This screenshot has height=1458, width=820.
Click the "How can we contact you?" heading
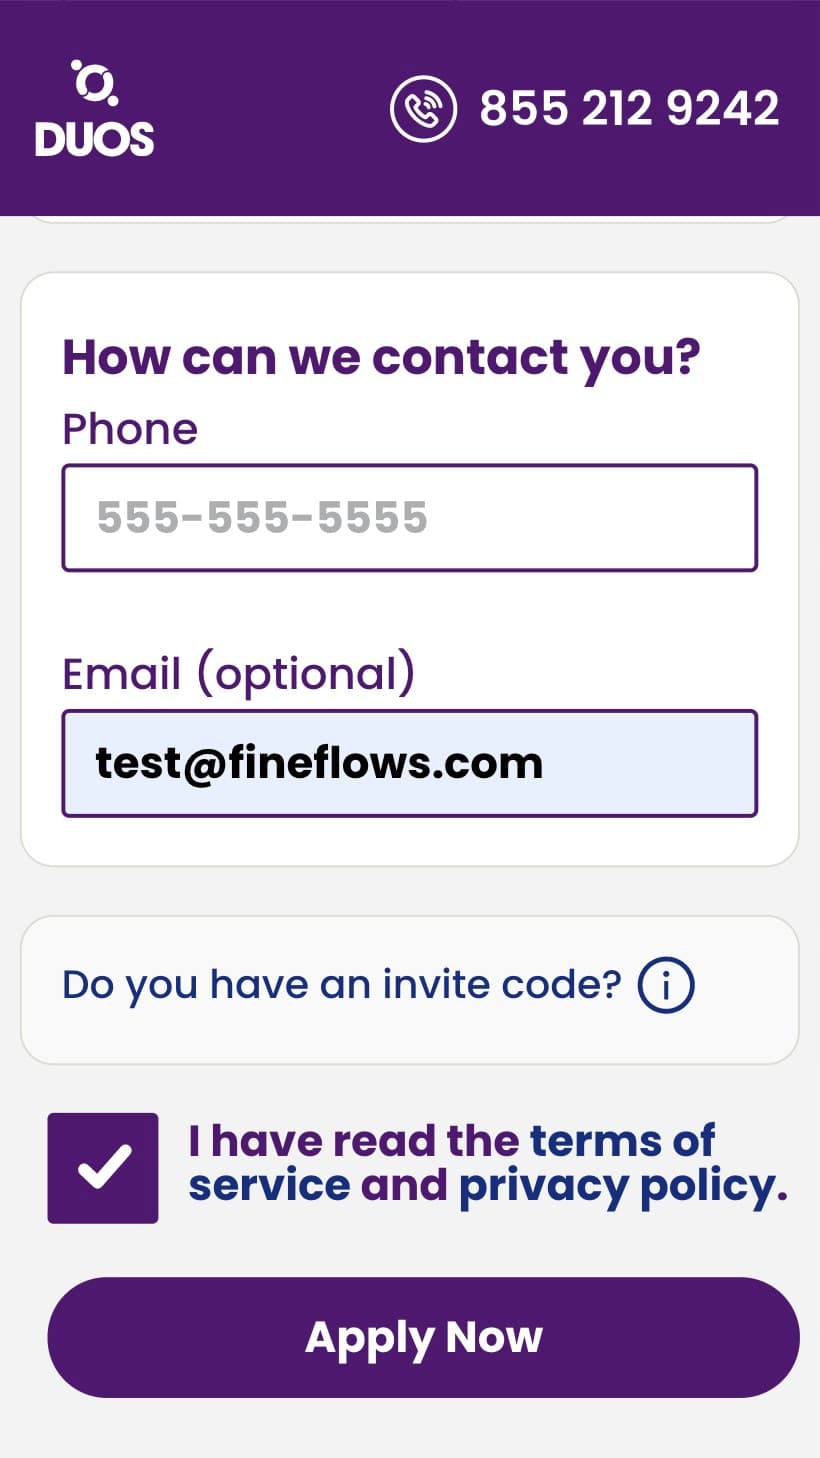382,358
